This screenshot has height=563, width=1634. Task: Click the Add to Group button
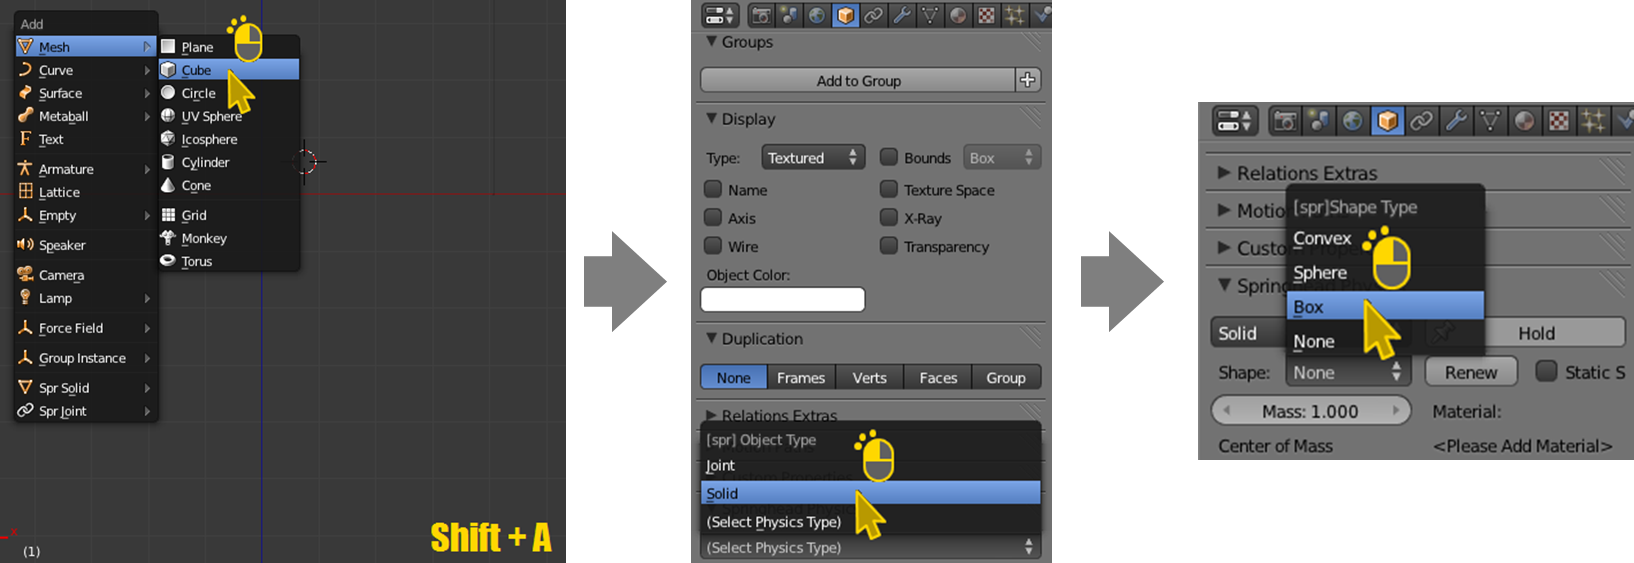pos(857,80)
